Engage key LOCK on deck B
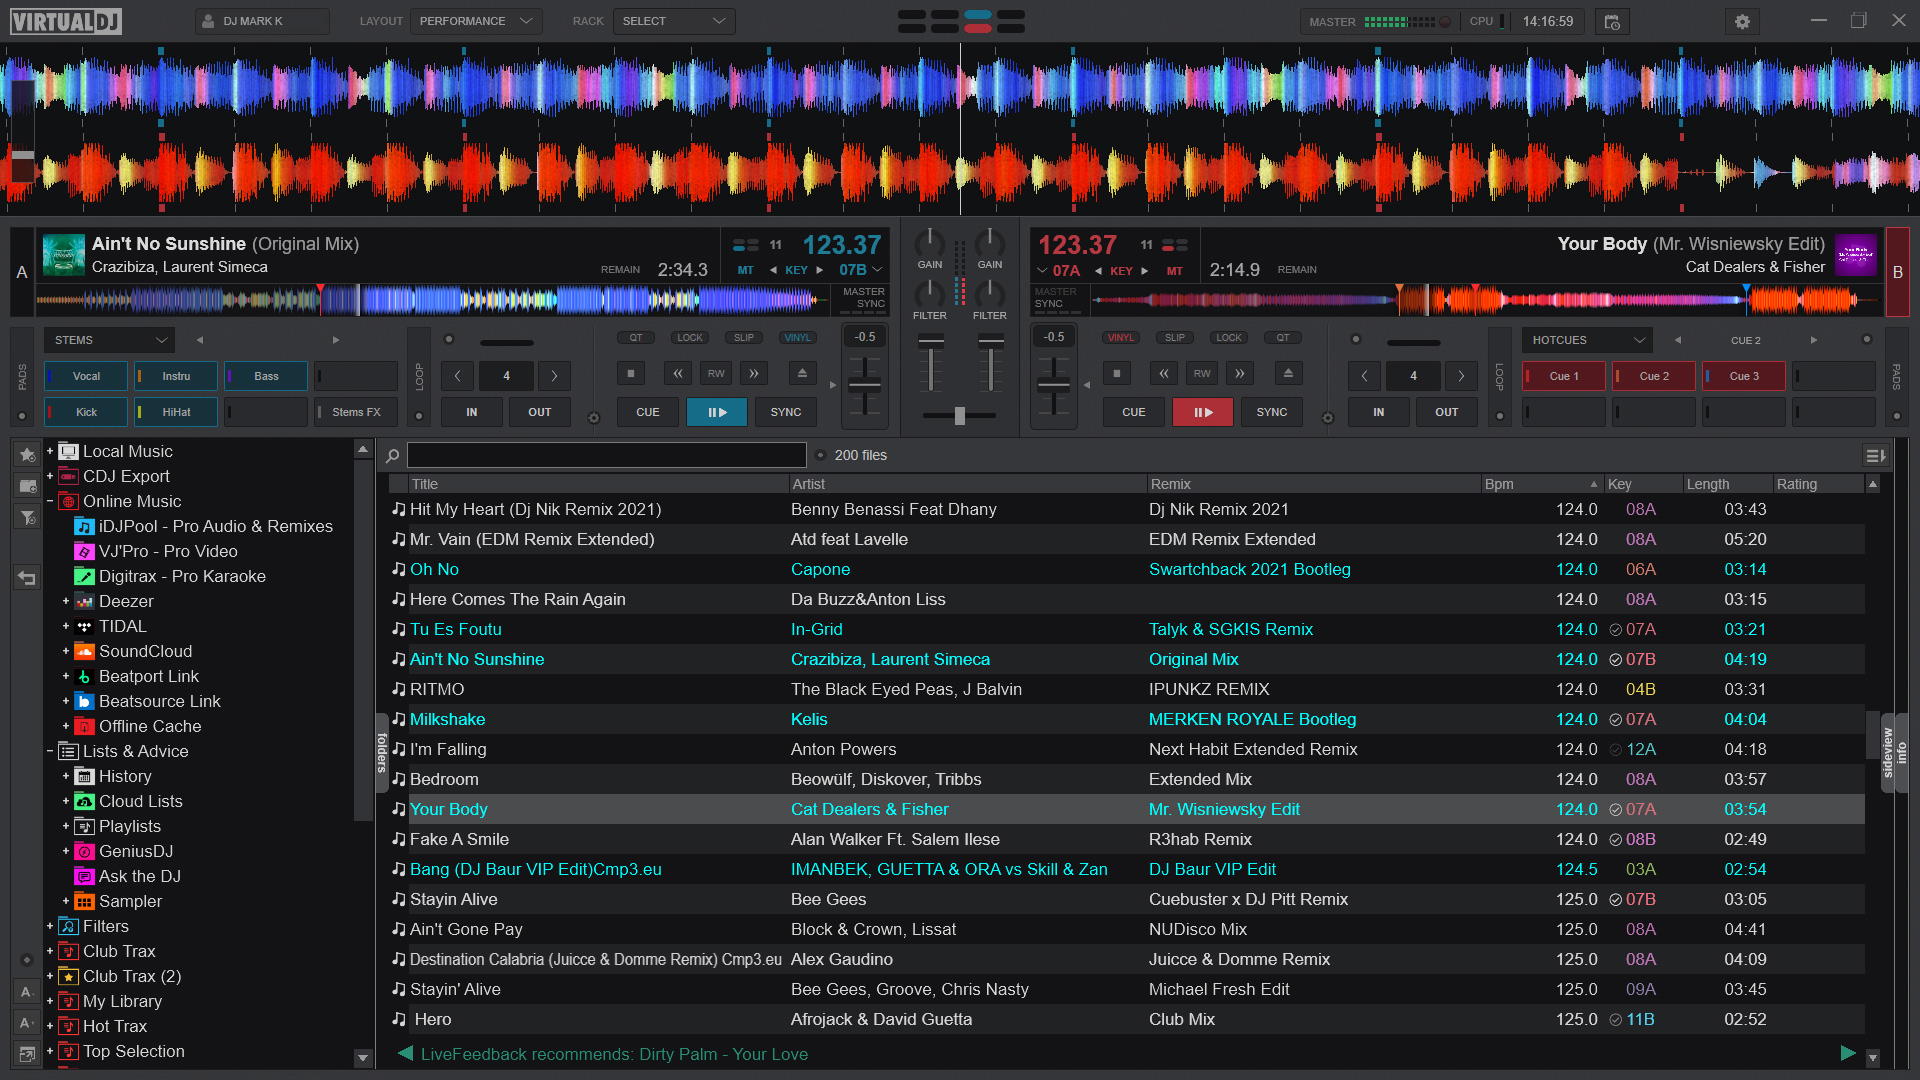1920x1080 pixels. pyautogui.click(x=1228, y=337)
